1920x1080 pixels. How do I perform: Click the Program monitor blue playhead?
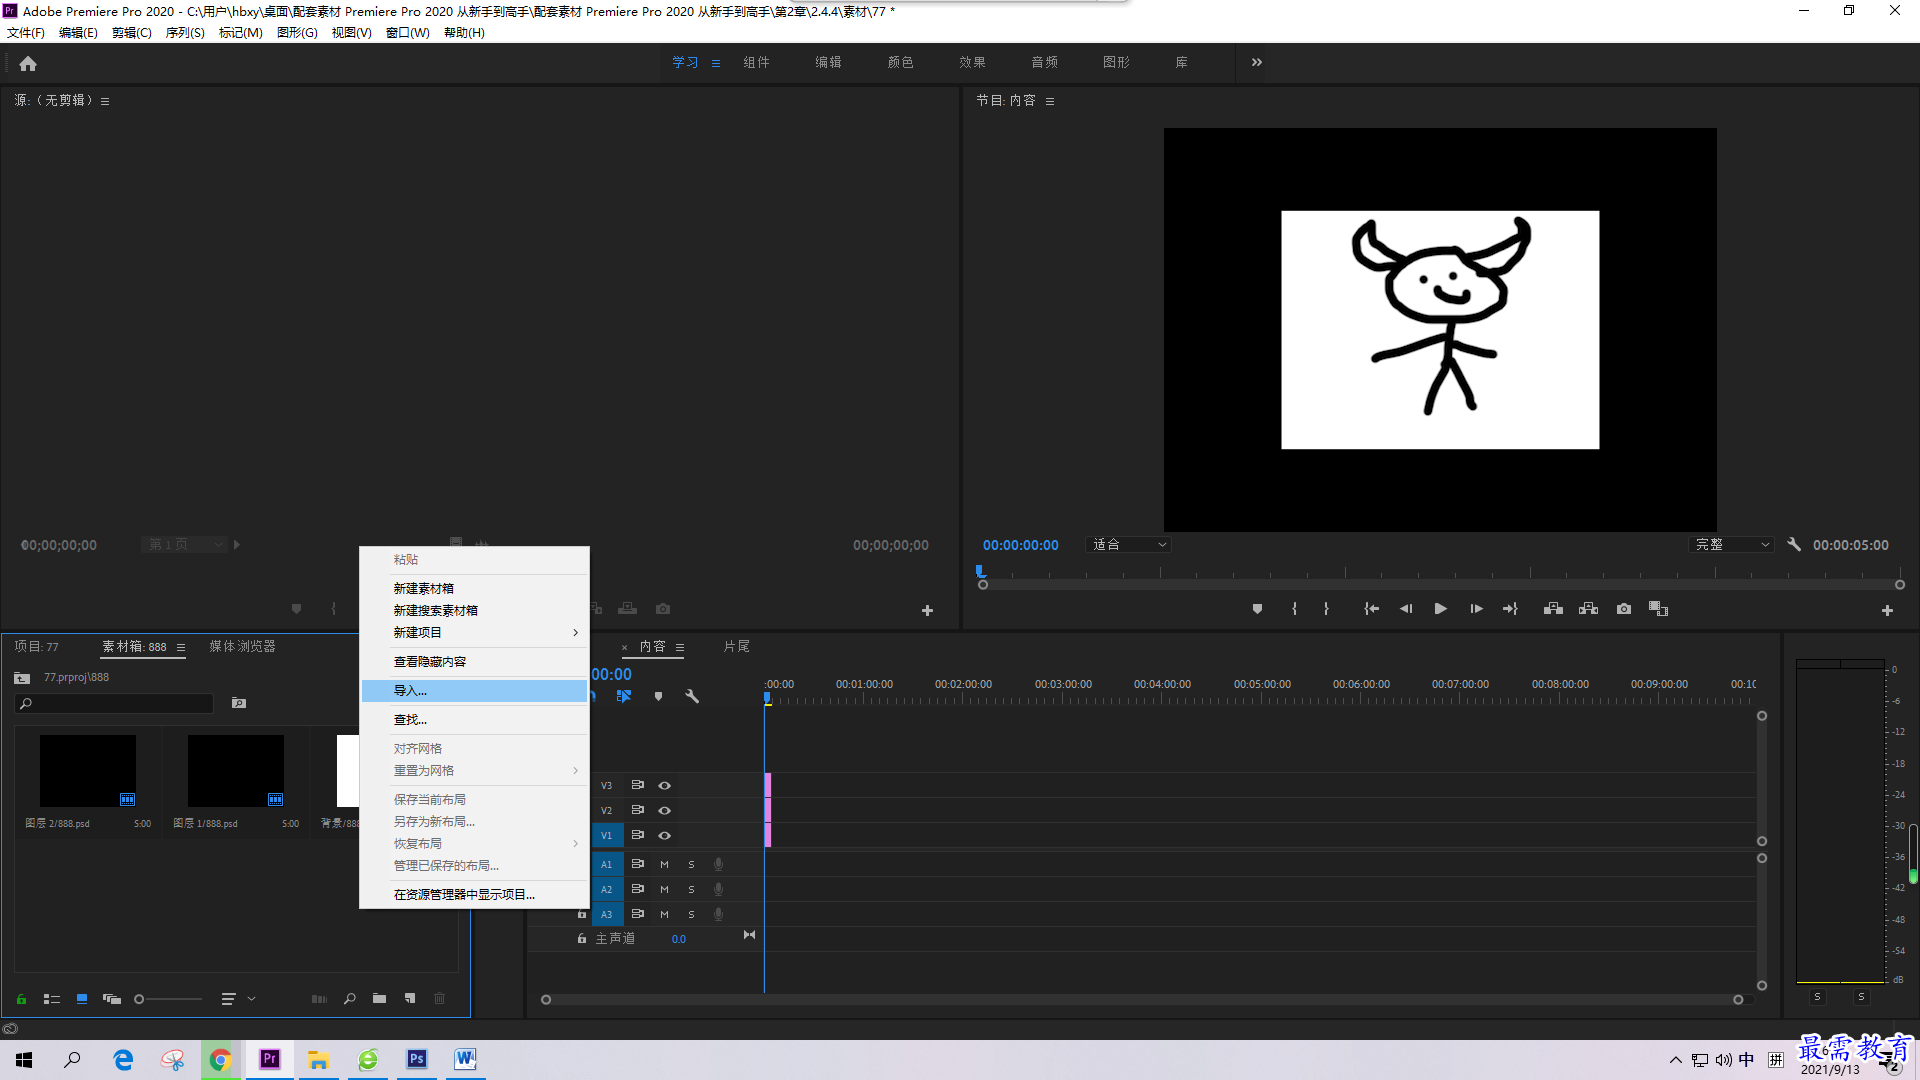980,571
